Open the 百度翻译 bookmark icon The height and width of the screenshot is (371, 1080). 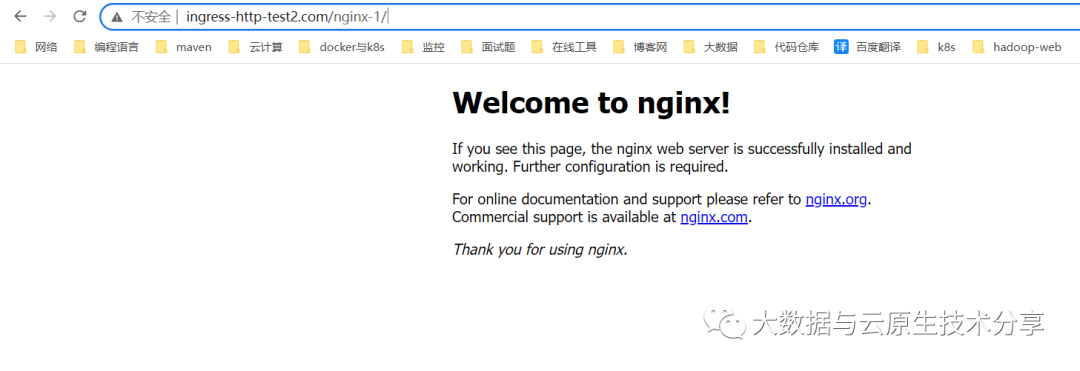841,47
